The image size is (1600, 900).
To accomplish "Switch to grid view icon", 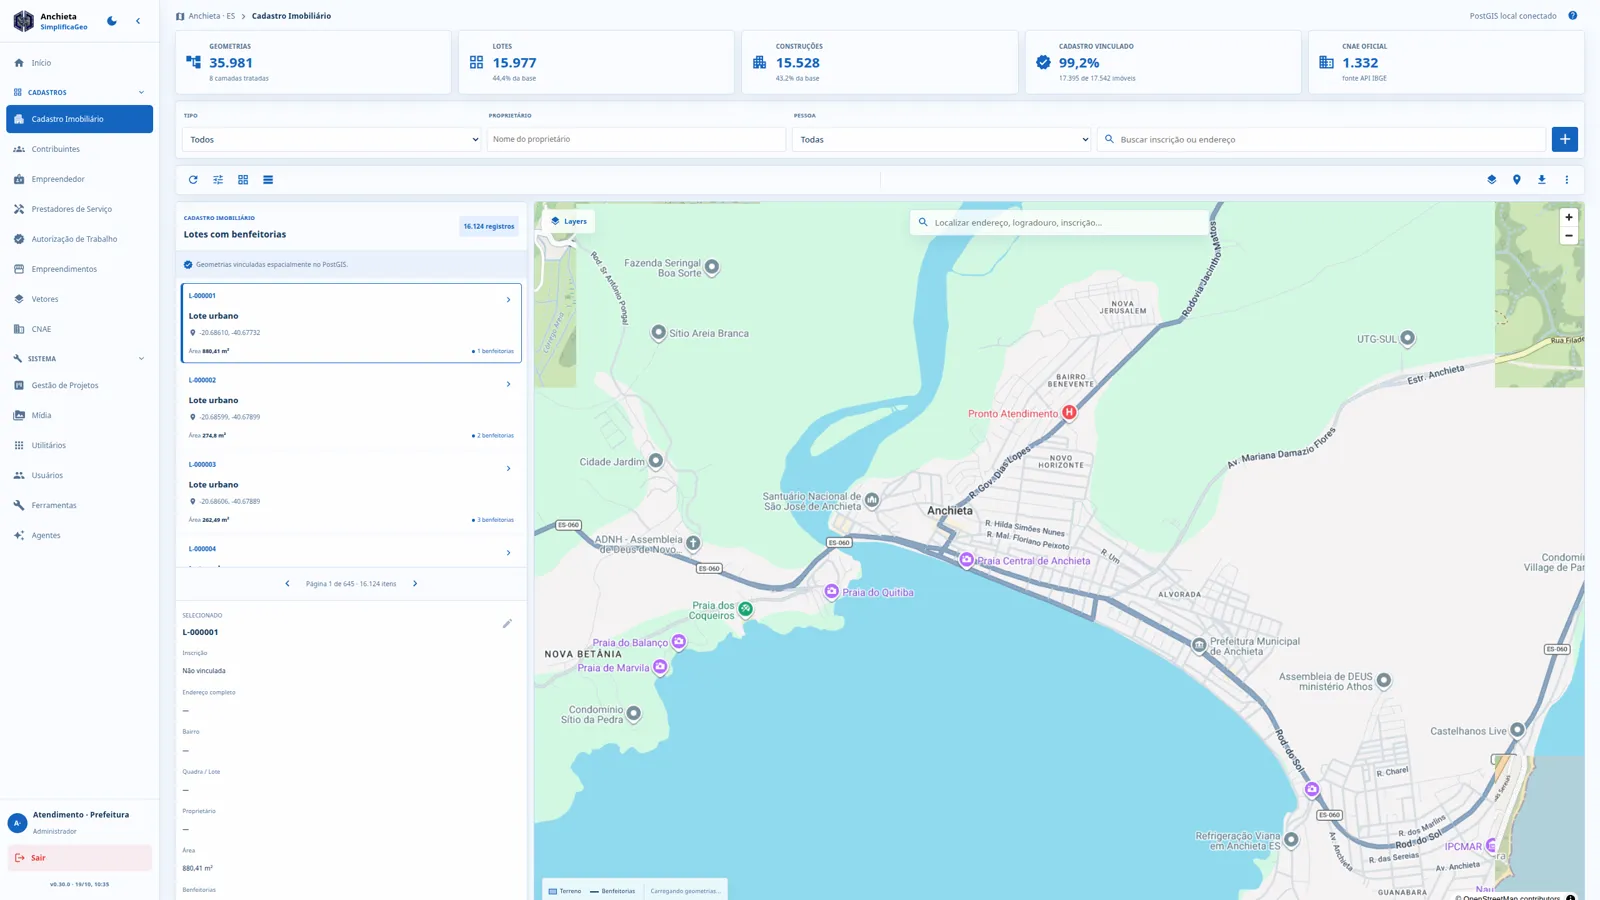I will point(243,180).
